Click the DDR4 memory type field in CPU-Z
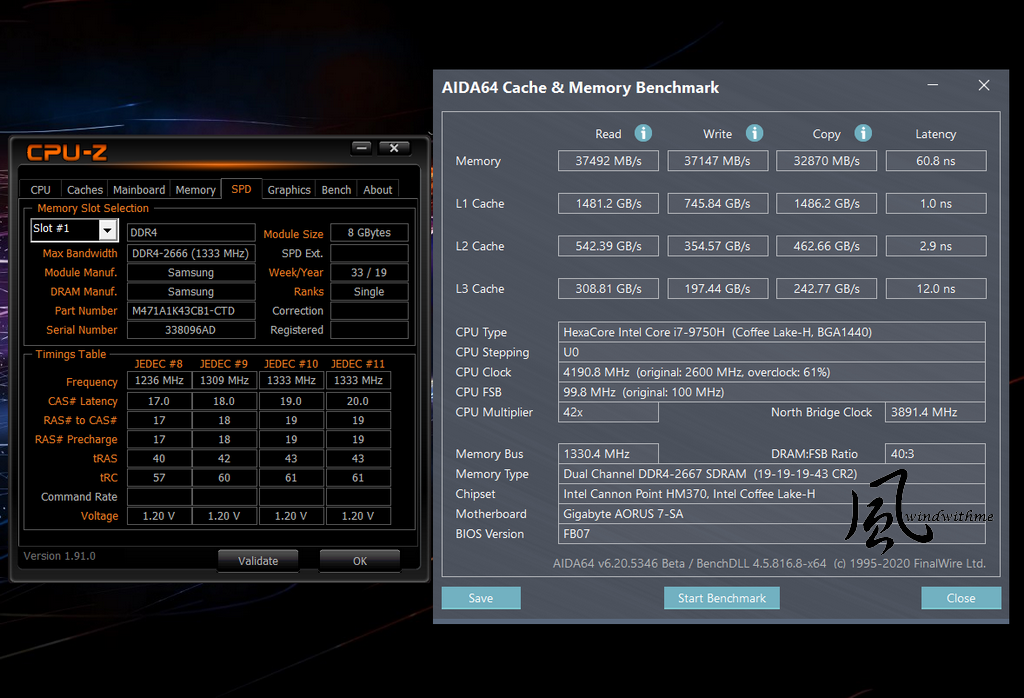This screenshot has height=698, width=1024. click(191, 232)
